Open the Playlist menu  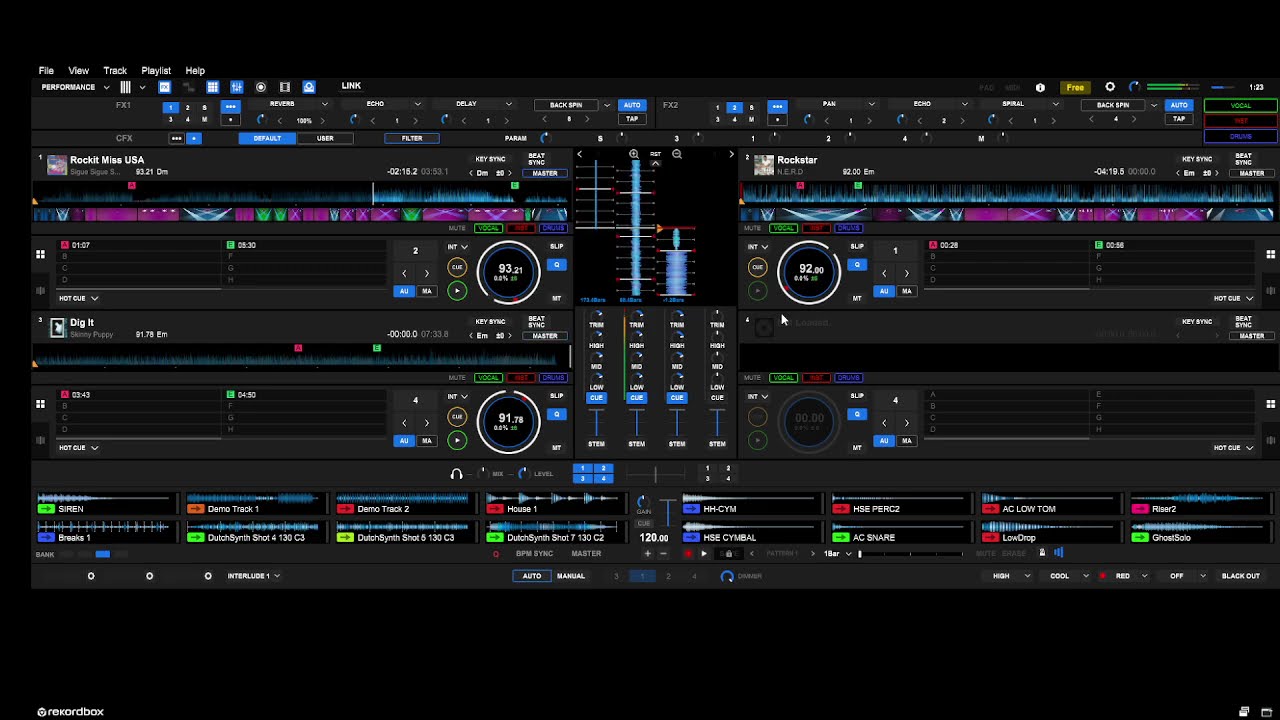[156, 71]
